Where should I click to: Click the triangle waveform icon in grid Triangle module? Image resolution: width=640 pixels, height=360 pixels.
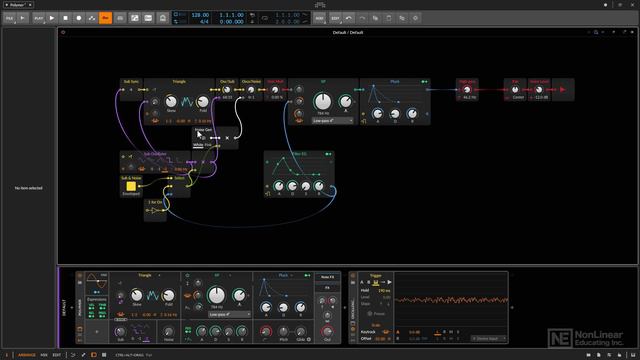187,102
